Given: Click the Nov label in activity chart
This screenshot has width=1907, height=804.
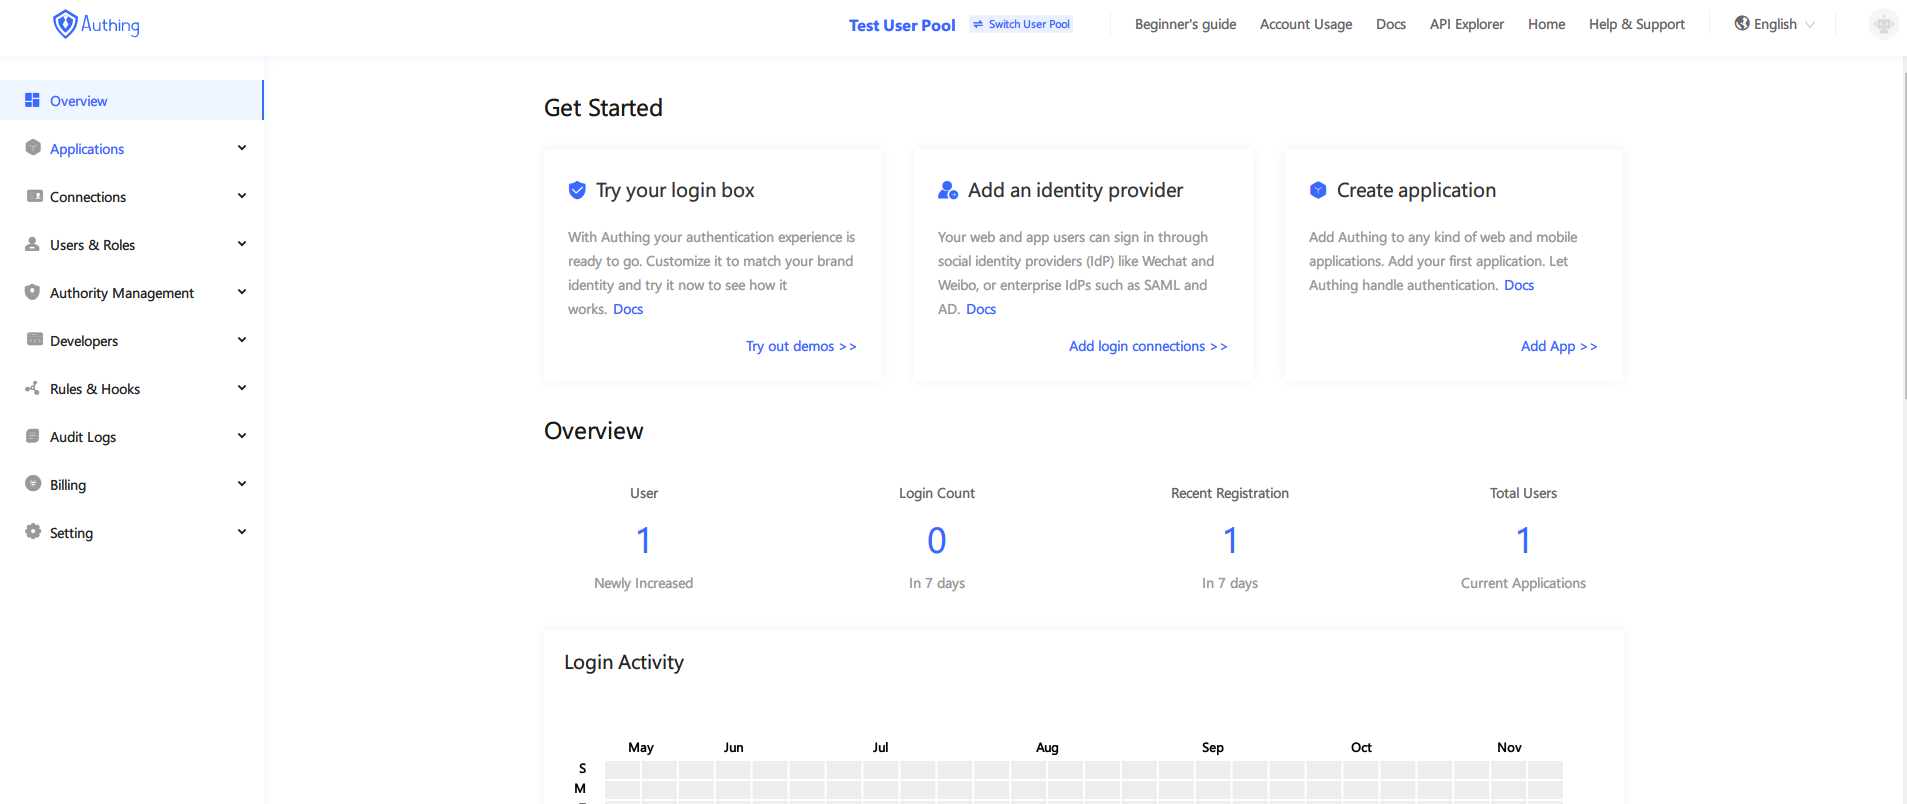Looking at the screenshot, I should 1509,747.
